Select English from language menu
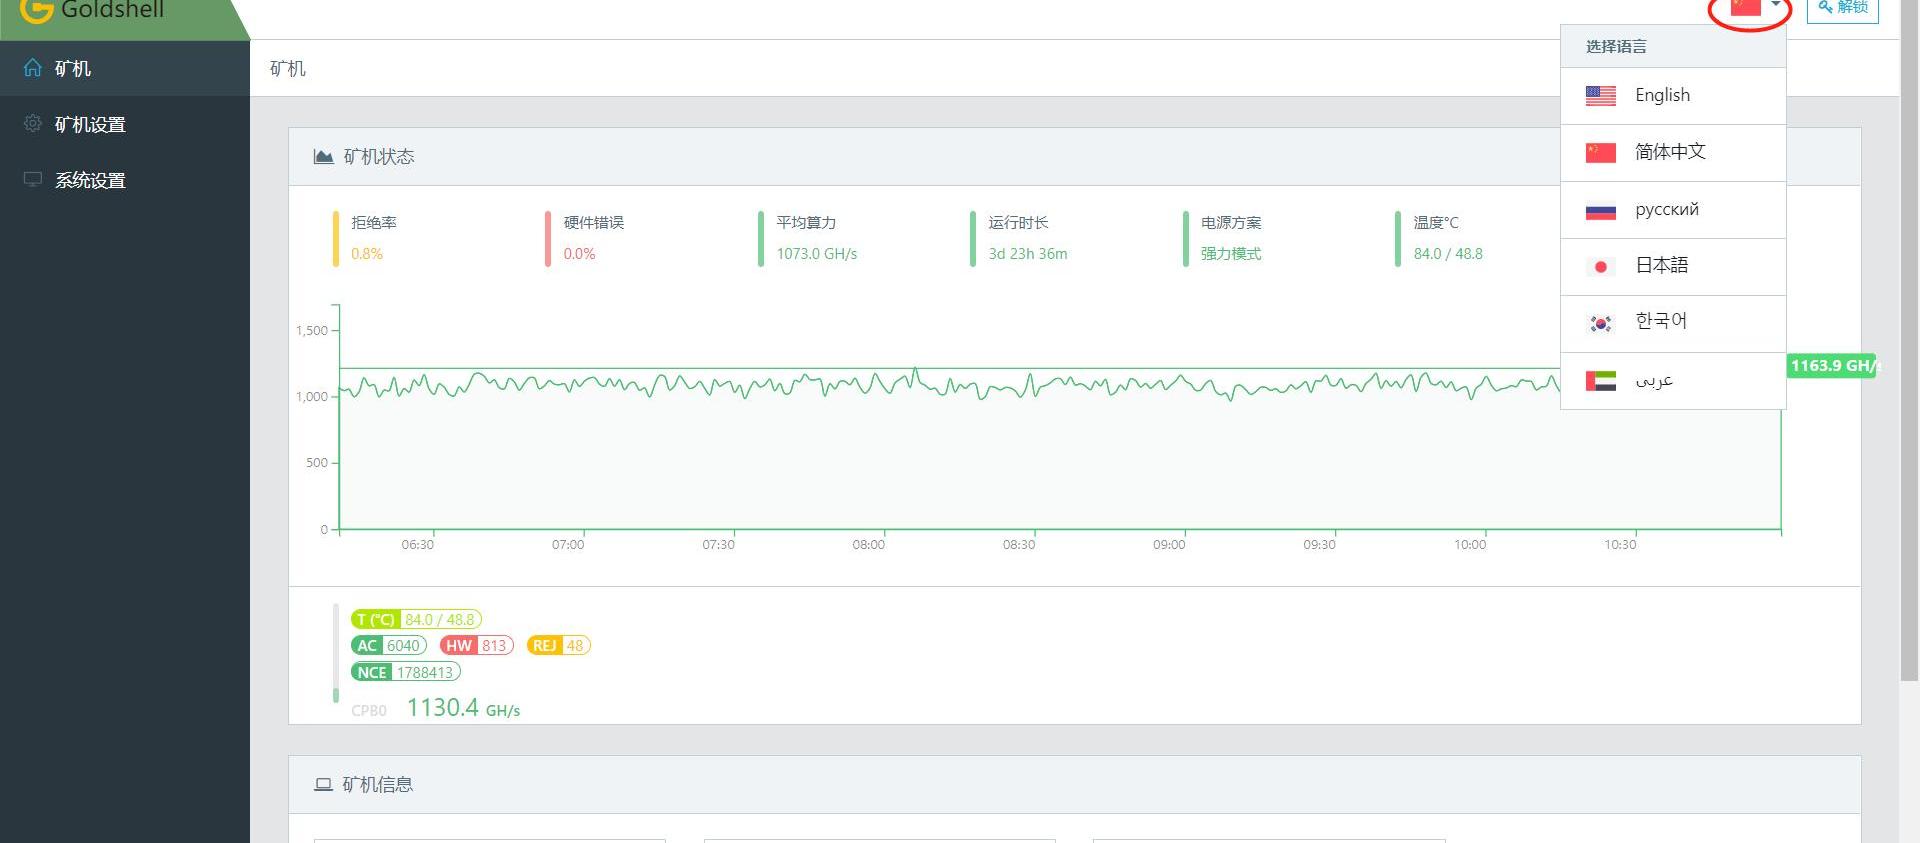This screenshot has height=843, width=1920. pos(1662,96)
